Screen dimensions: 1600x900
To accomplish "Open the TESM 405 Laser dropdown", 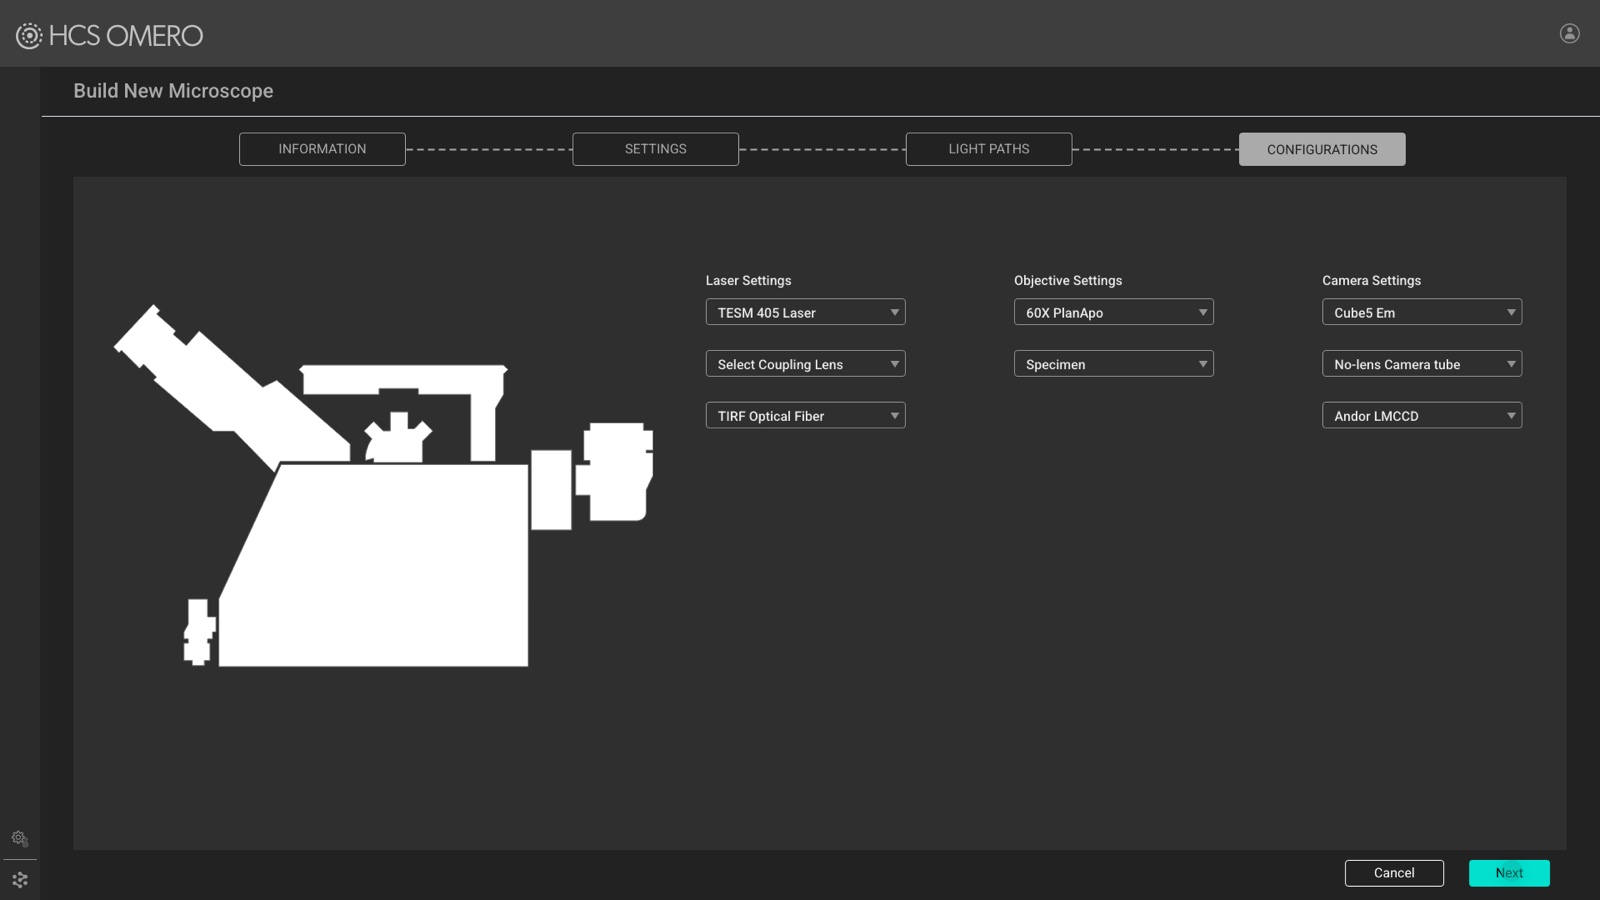I will click(x=805, y=312).
